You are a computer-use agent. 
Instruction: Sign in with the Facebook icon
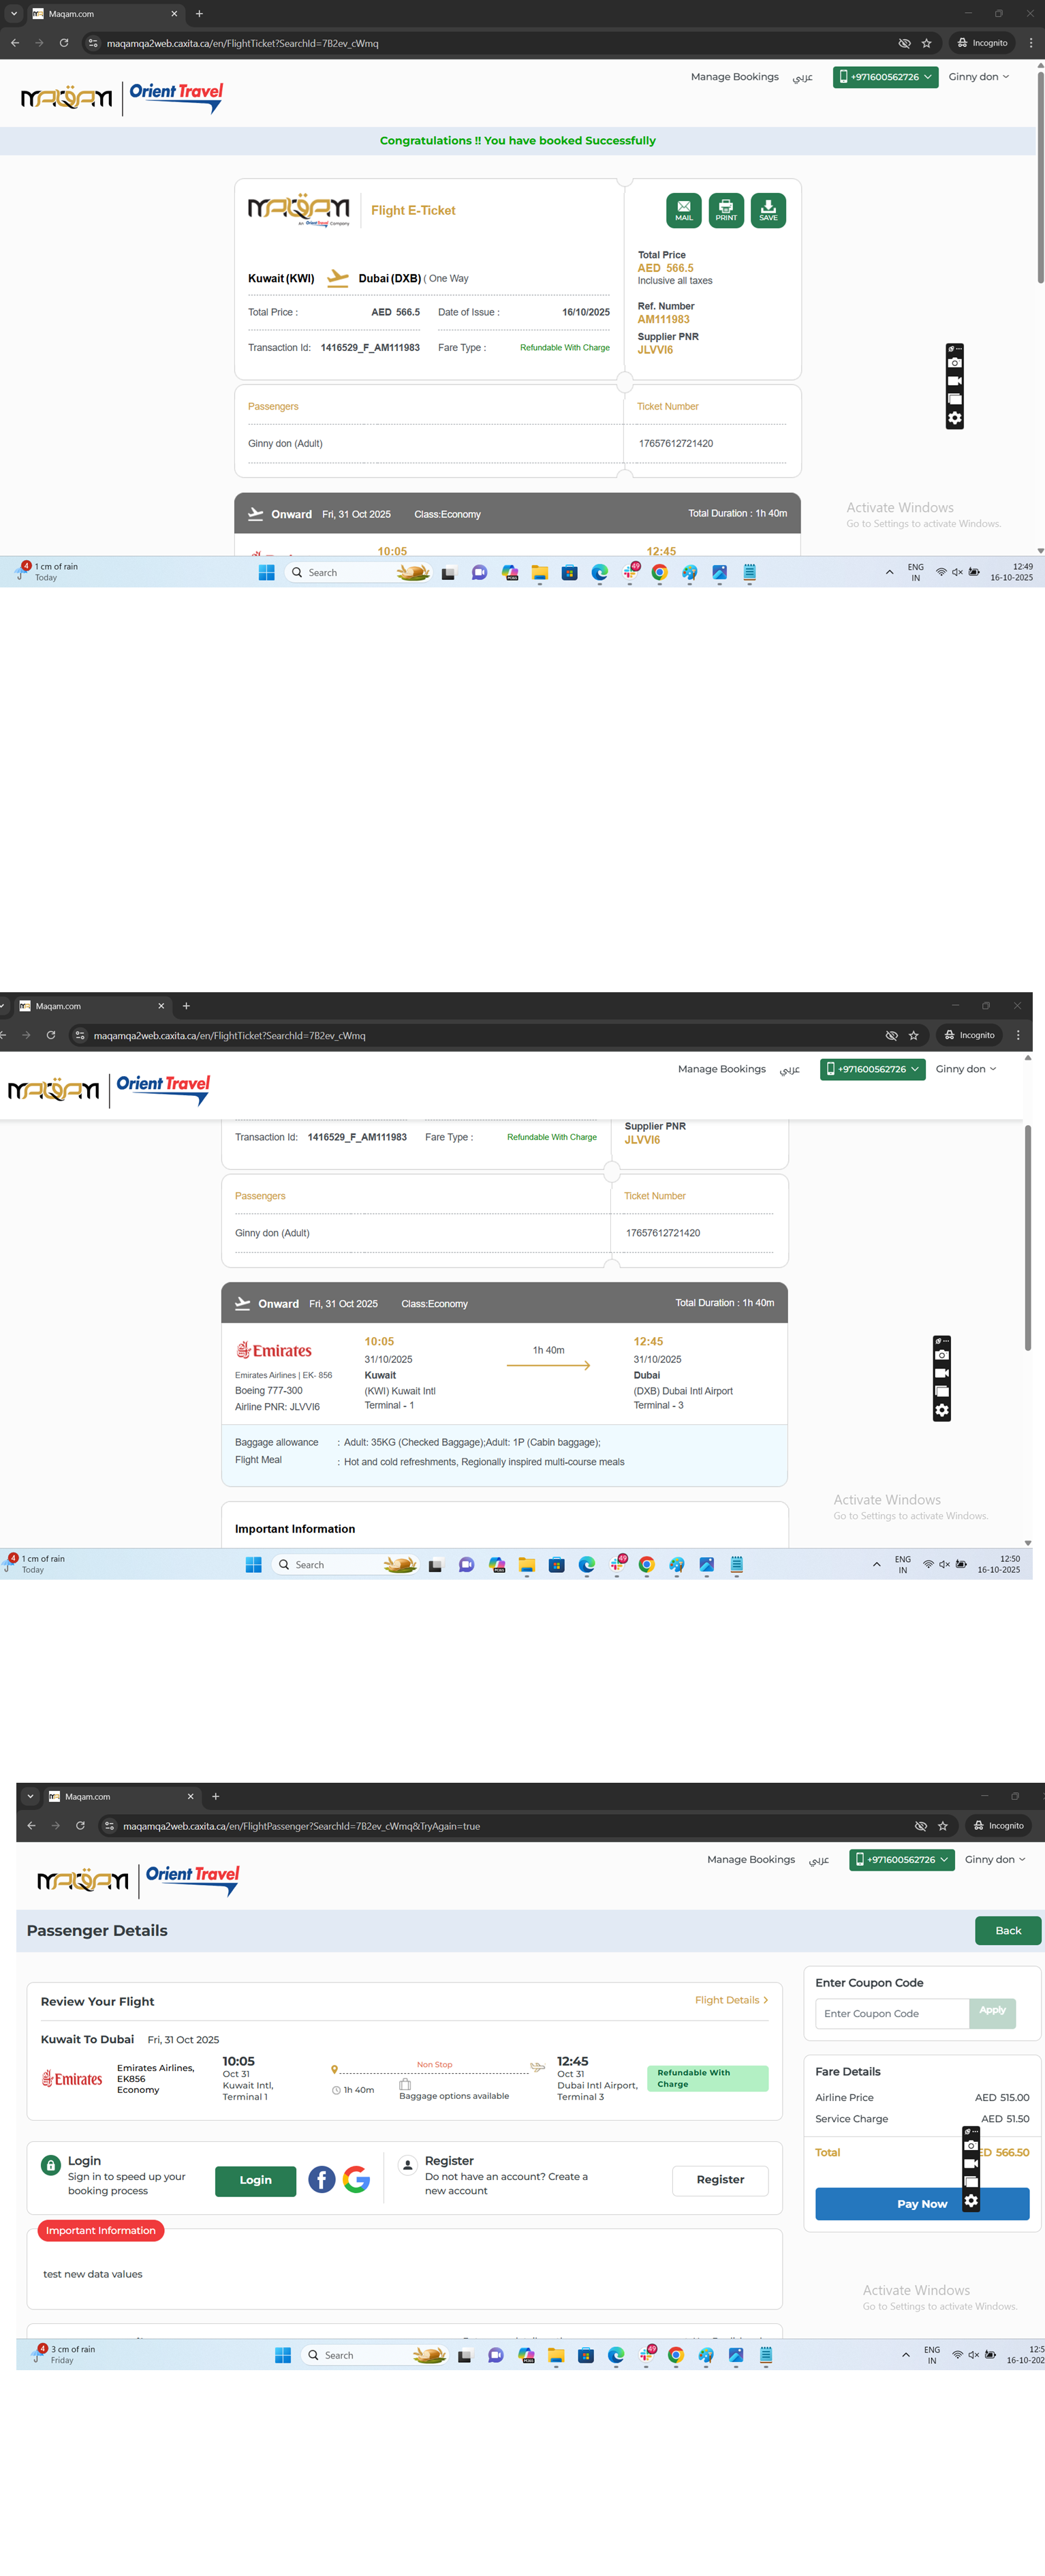pos(321,2179)
